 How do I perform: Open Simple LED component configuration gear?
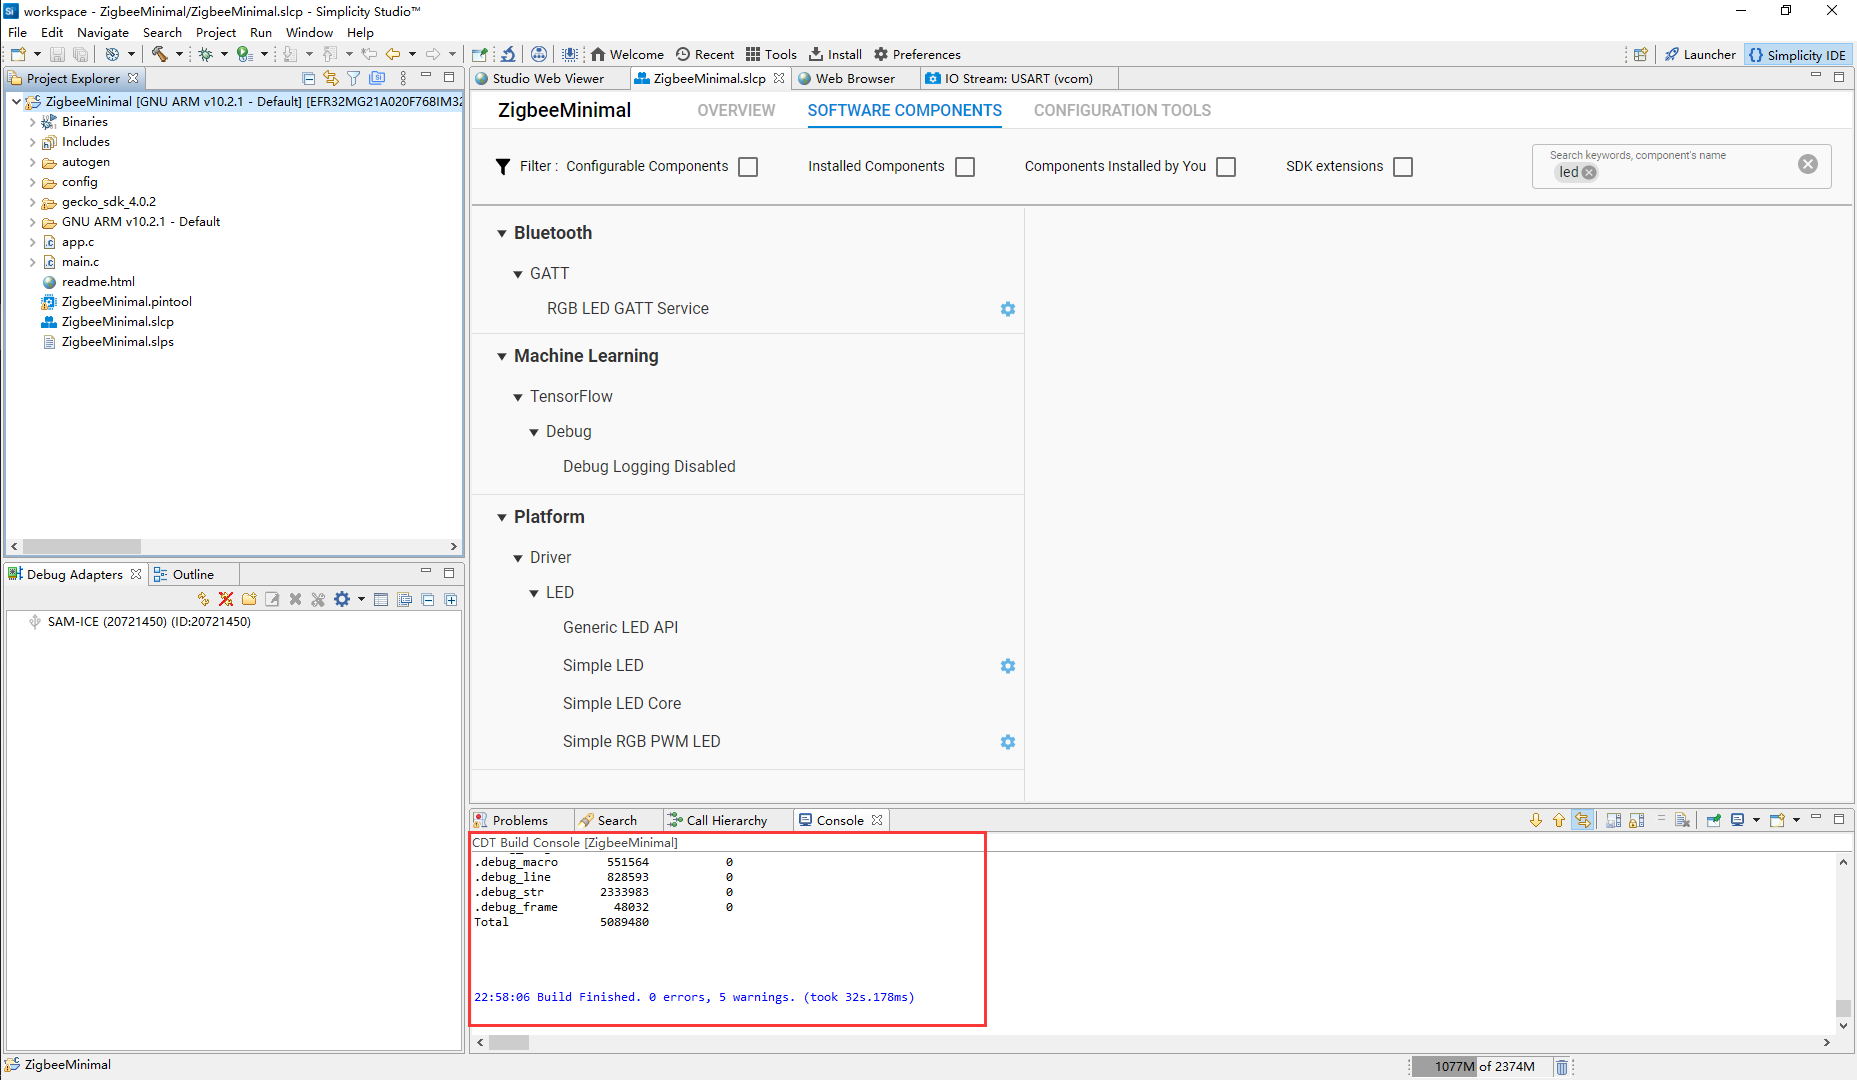[1007, 665]
